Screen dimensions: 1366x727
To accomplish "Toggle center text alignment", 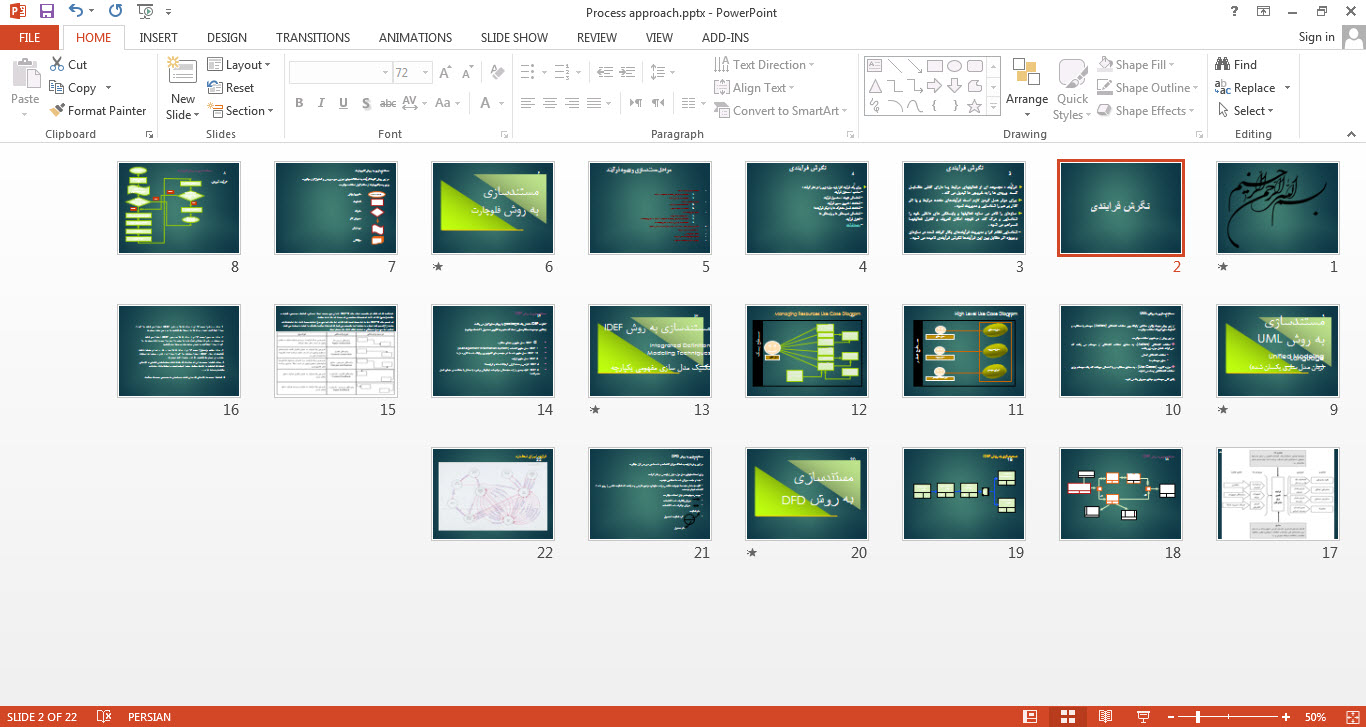I will 549,103.
